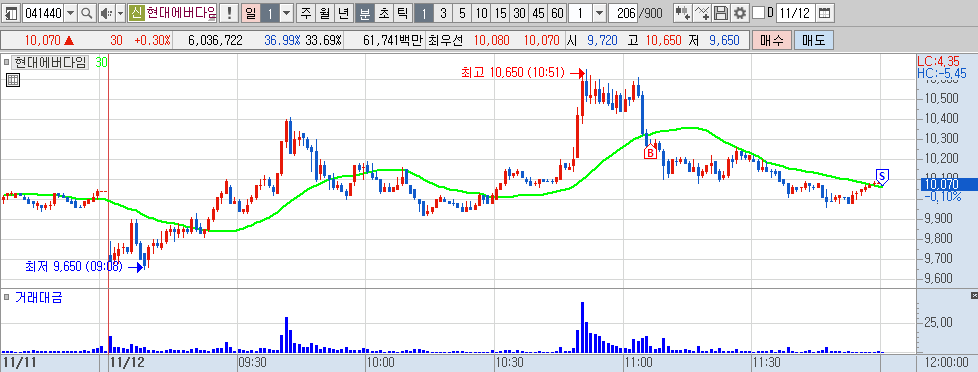978x372 pixels.
Task: Expand the stock code 041440 dropdown
Action: (x=70, y=12)
